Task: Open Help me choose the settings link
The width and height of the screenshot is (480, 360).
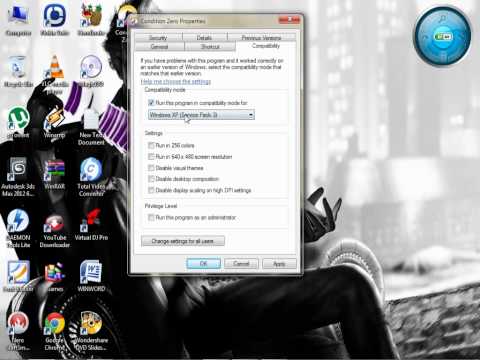Action: tap(176, 81)
